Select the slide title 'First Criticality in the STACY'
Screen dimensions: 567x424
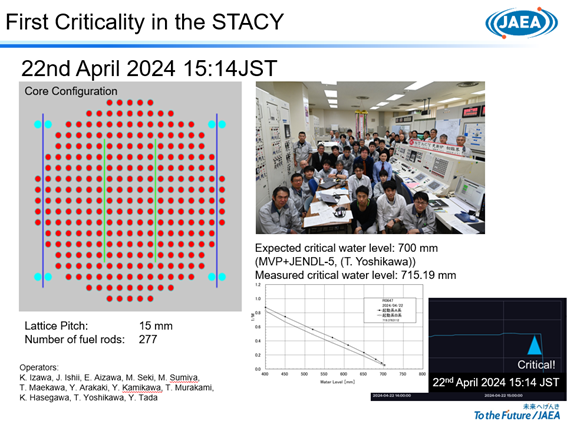tap(145, 22)
